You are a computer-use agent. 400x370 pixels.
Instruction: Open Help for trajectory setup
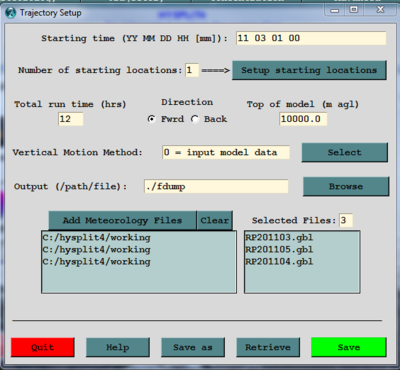(118, 347)
